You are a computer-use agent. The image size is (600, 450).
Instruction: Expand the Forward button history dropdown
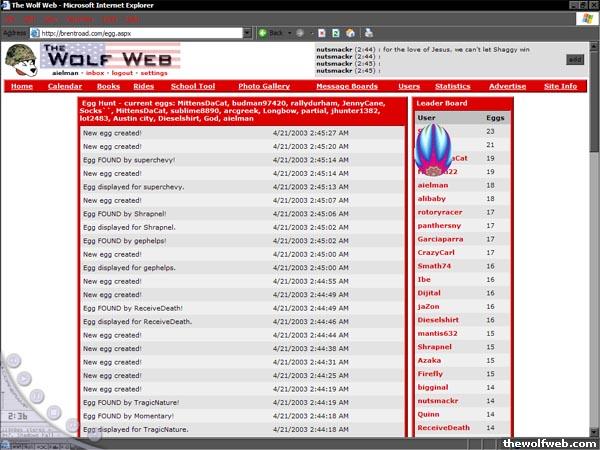[311, 33]
